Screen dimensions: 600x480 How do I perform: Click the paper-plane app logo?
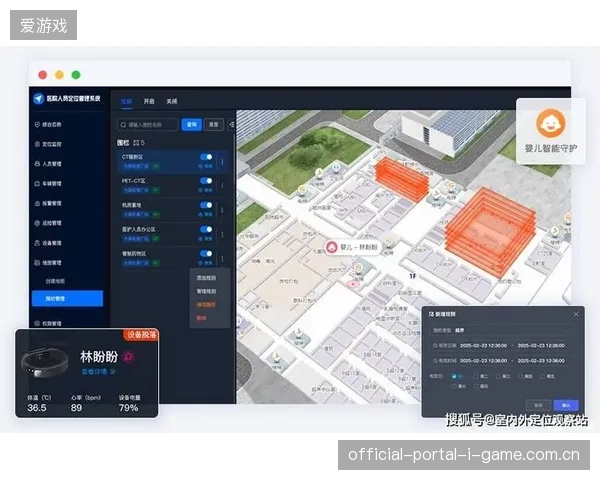(x=38, y=99)
